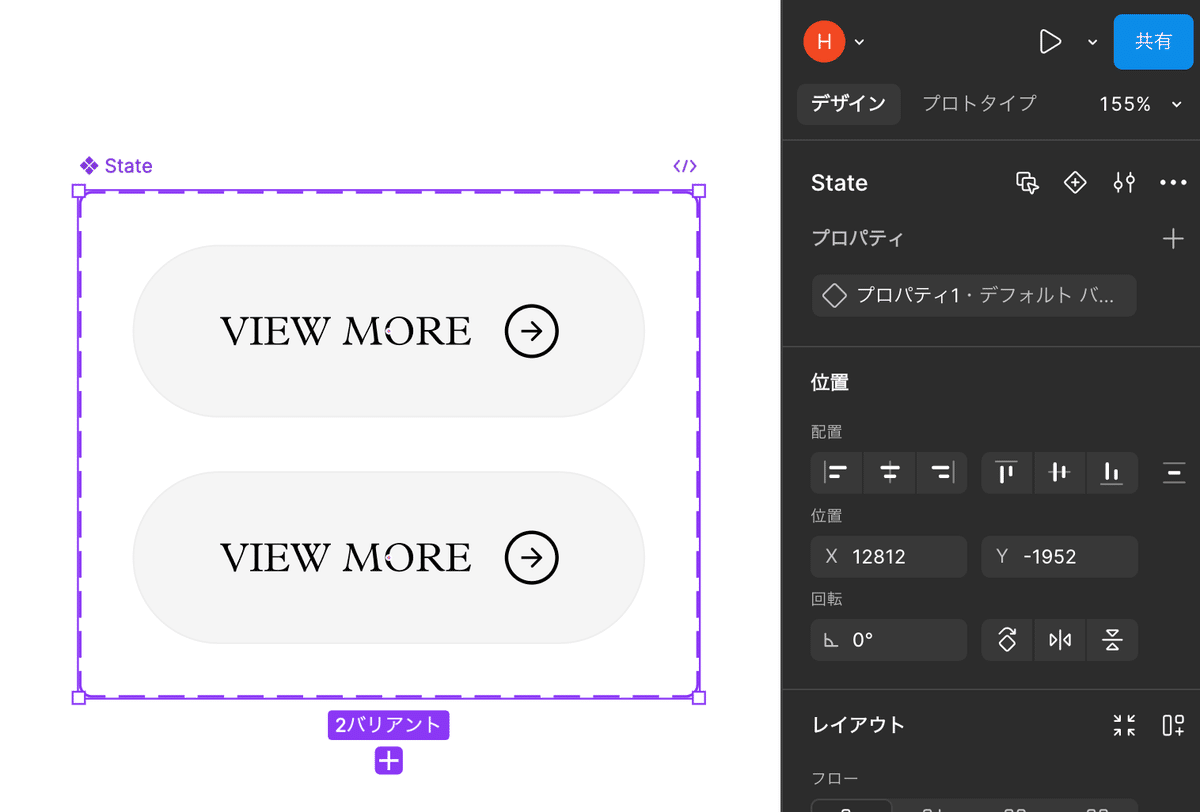Switch to the プロトタイプ tab
This screenshot has height=812, width=1200.
click(x=978, y=104)
